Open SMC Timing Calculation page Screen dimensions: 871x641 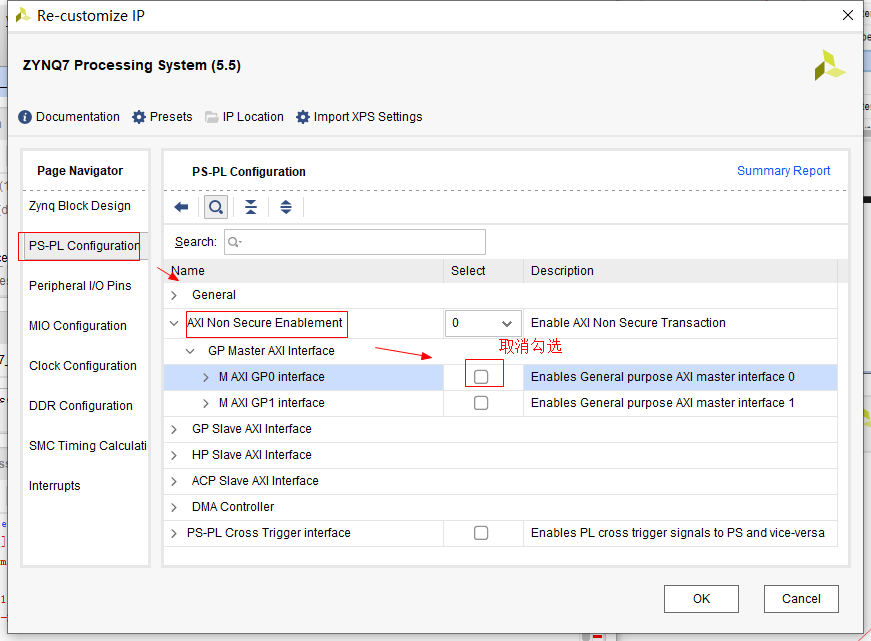88,446
